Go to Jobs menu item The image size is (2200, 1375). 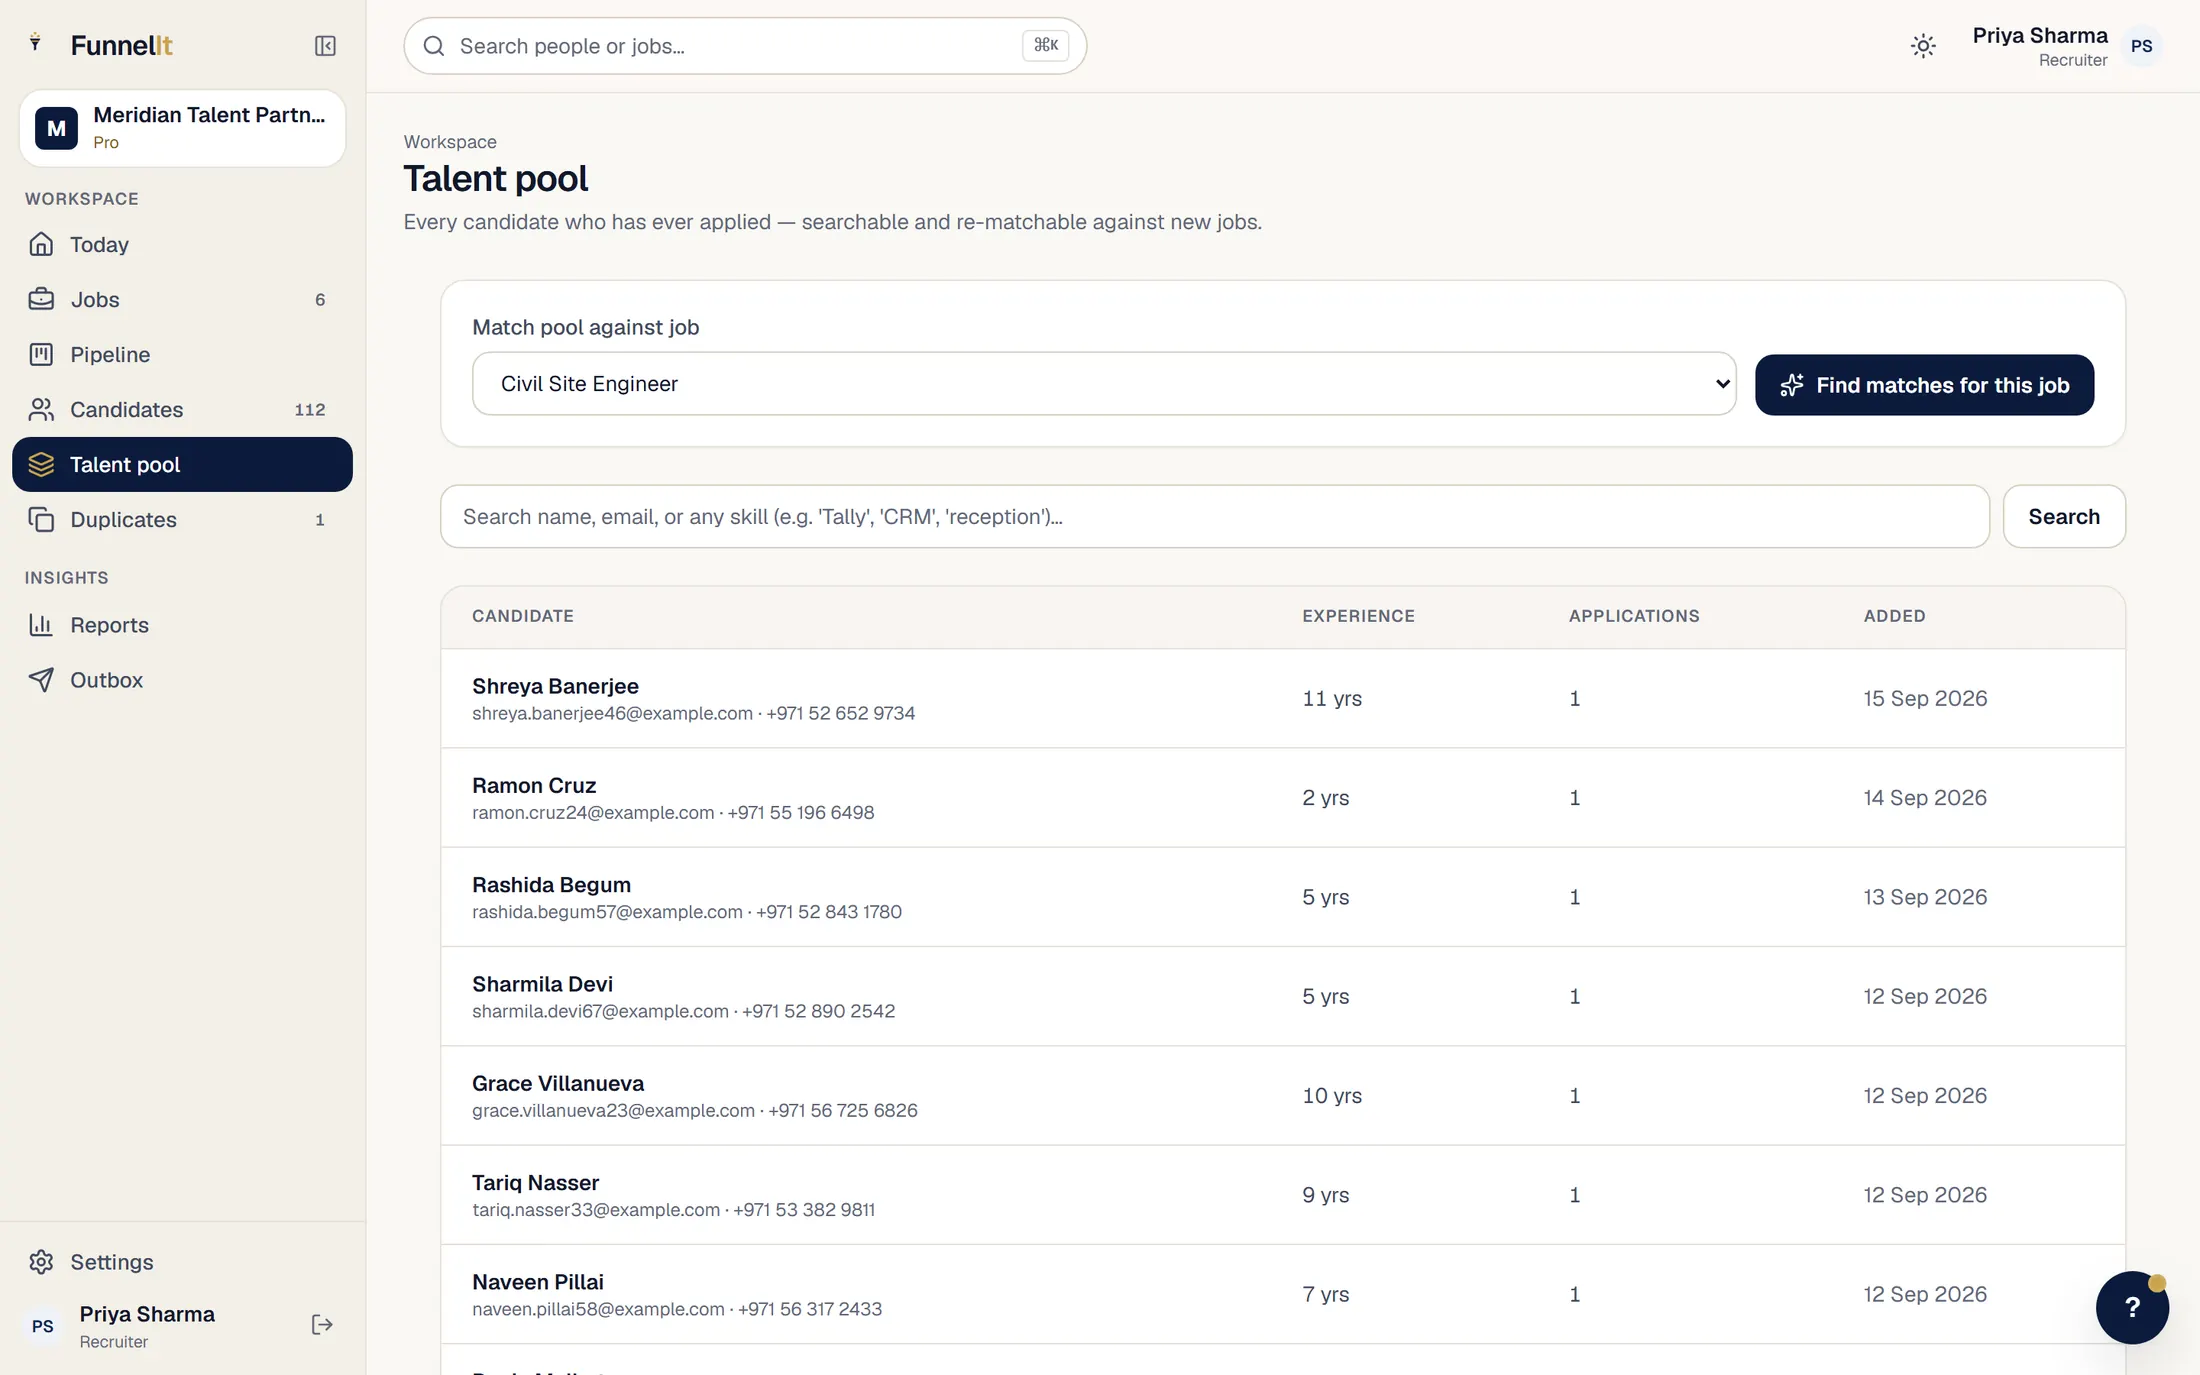pos(182,299)
